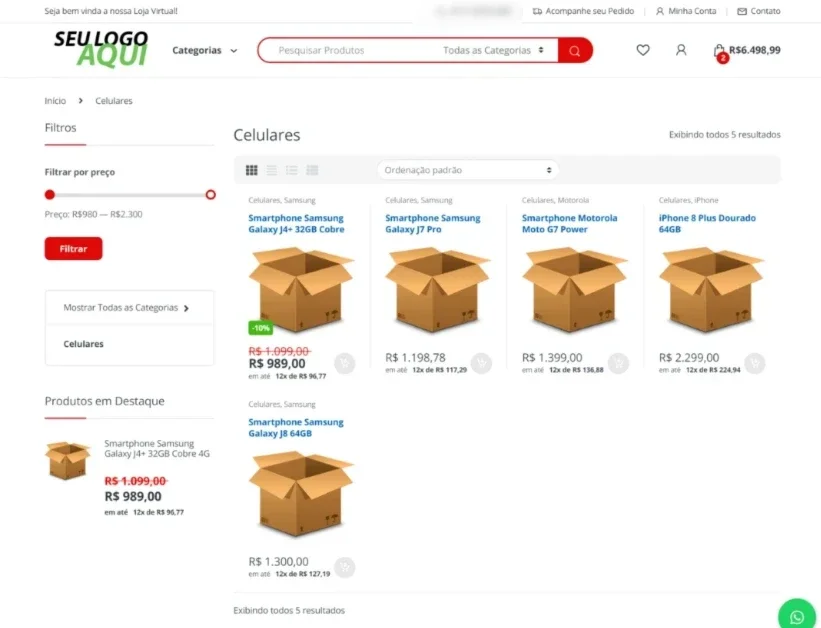Switch to grid view layout
The height and width of the screenshot is (628, 821).
(251, 170)
